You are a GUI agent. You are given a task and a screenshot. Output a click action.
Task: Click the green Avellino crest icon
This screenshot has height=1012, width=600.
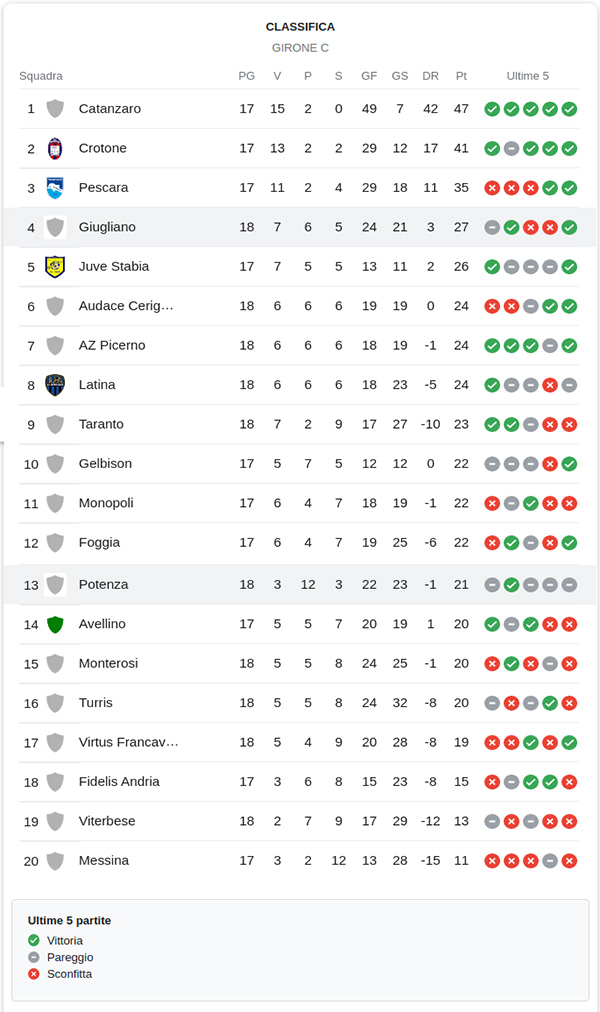coord(55,624)
